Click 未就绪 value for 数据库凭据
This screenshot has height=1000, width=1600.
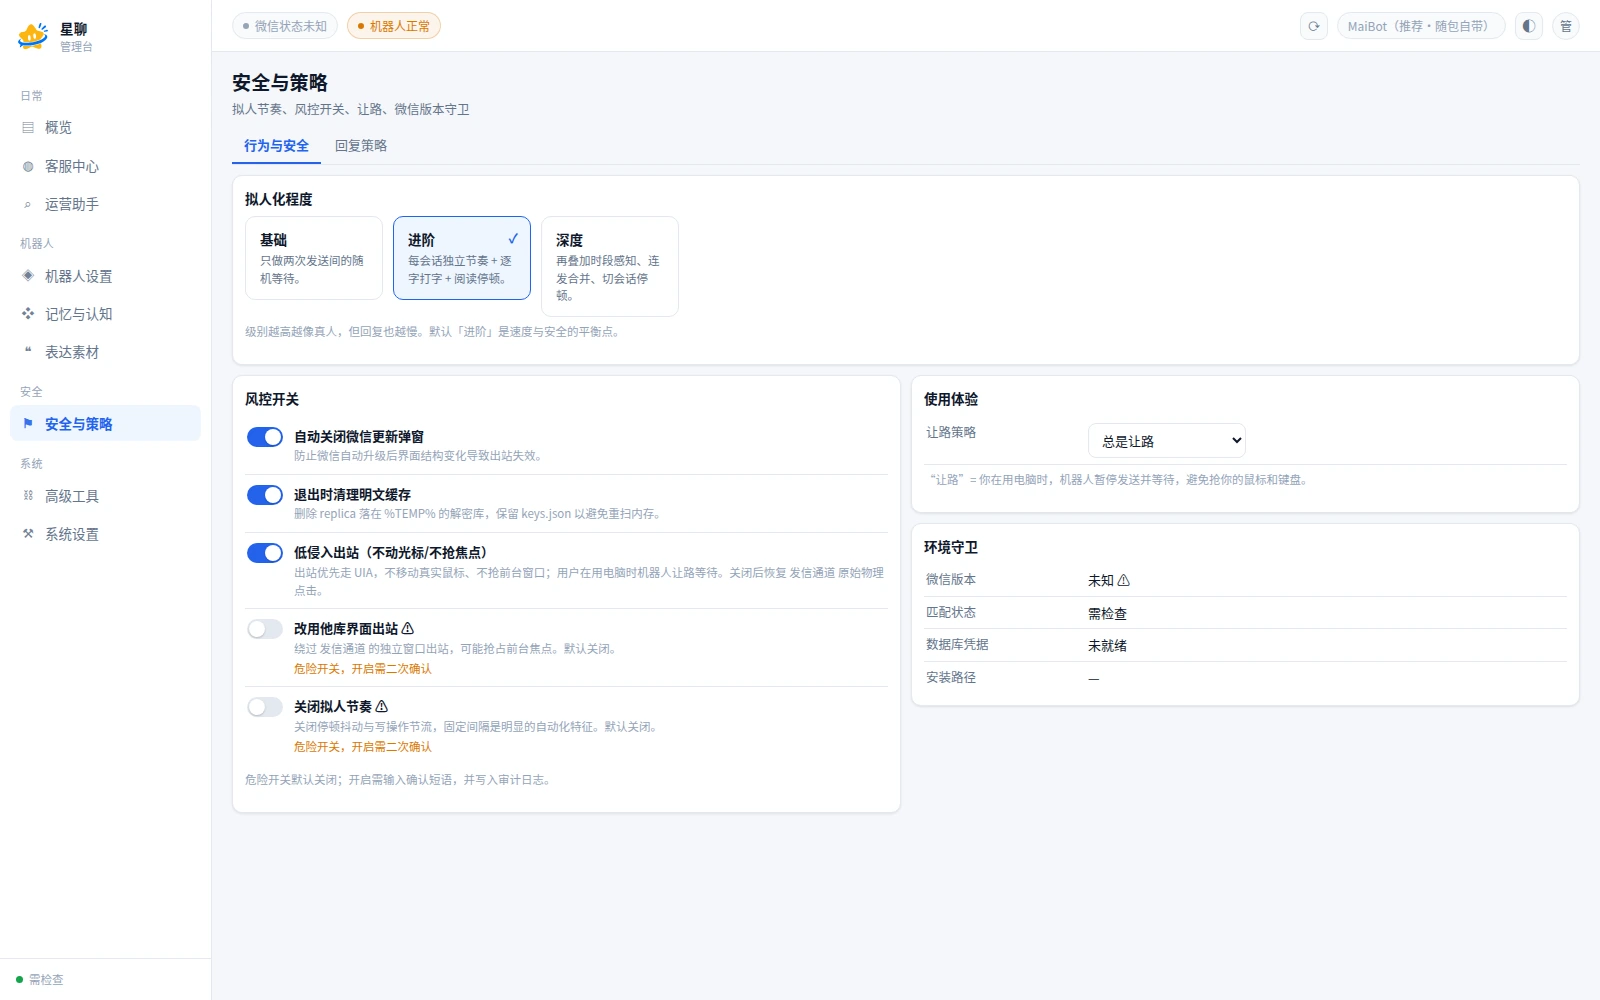[x=1107, y=646]
